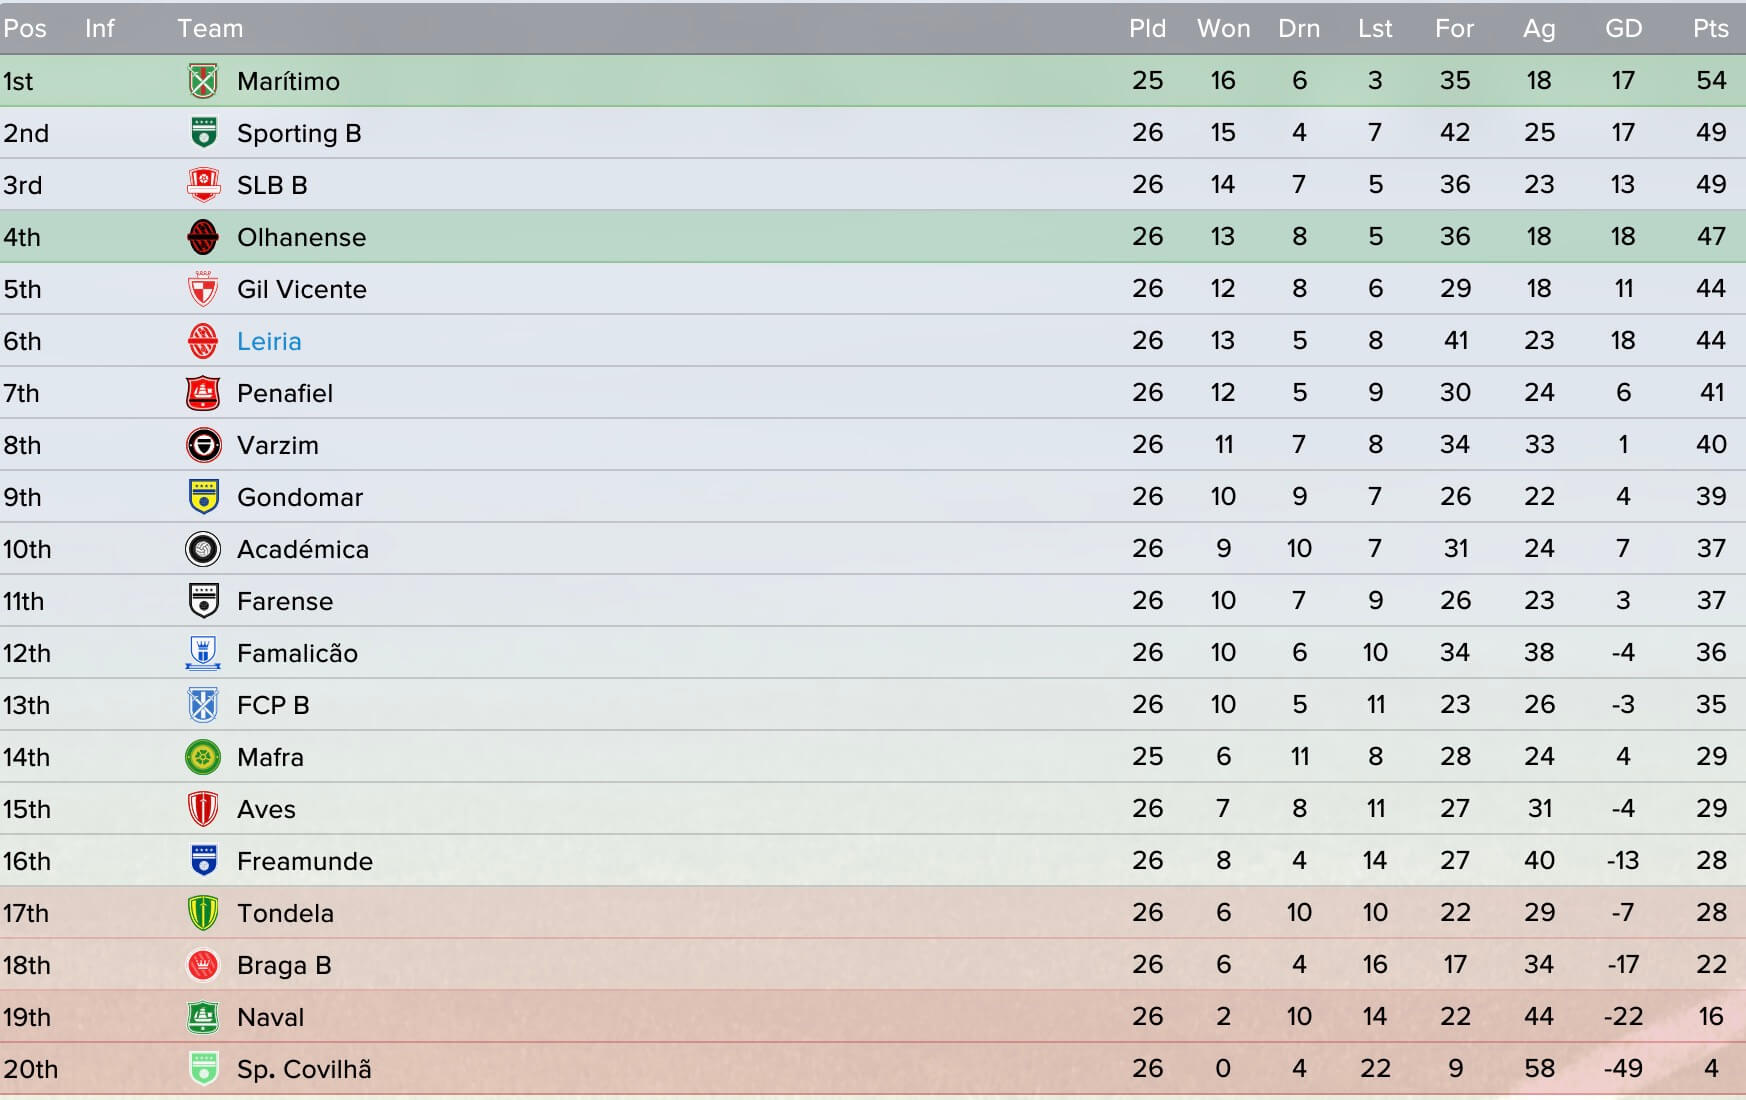Click the Leiria team badge icon
The height and width of the screenshot is (1100, 1746).
(203, 341)
